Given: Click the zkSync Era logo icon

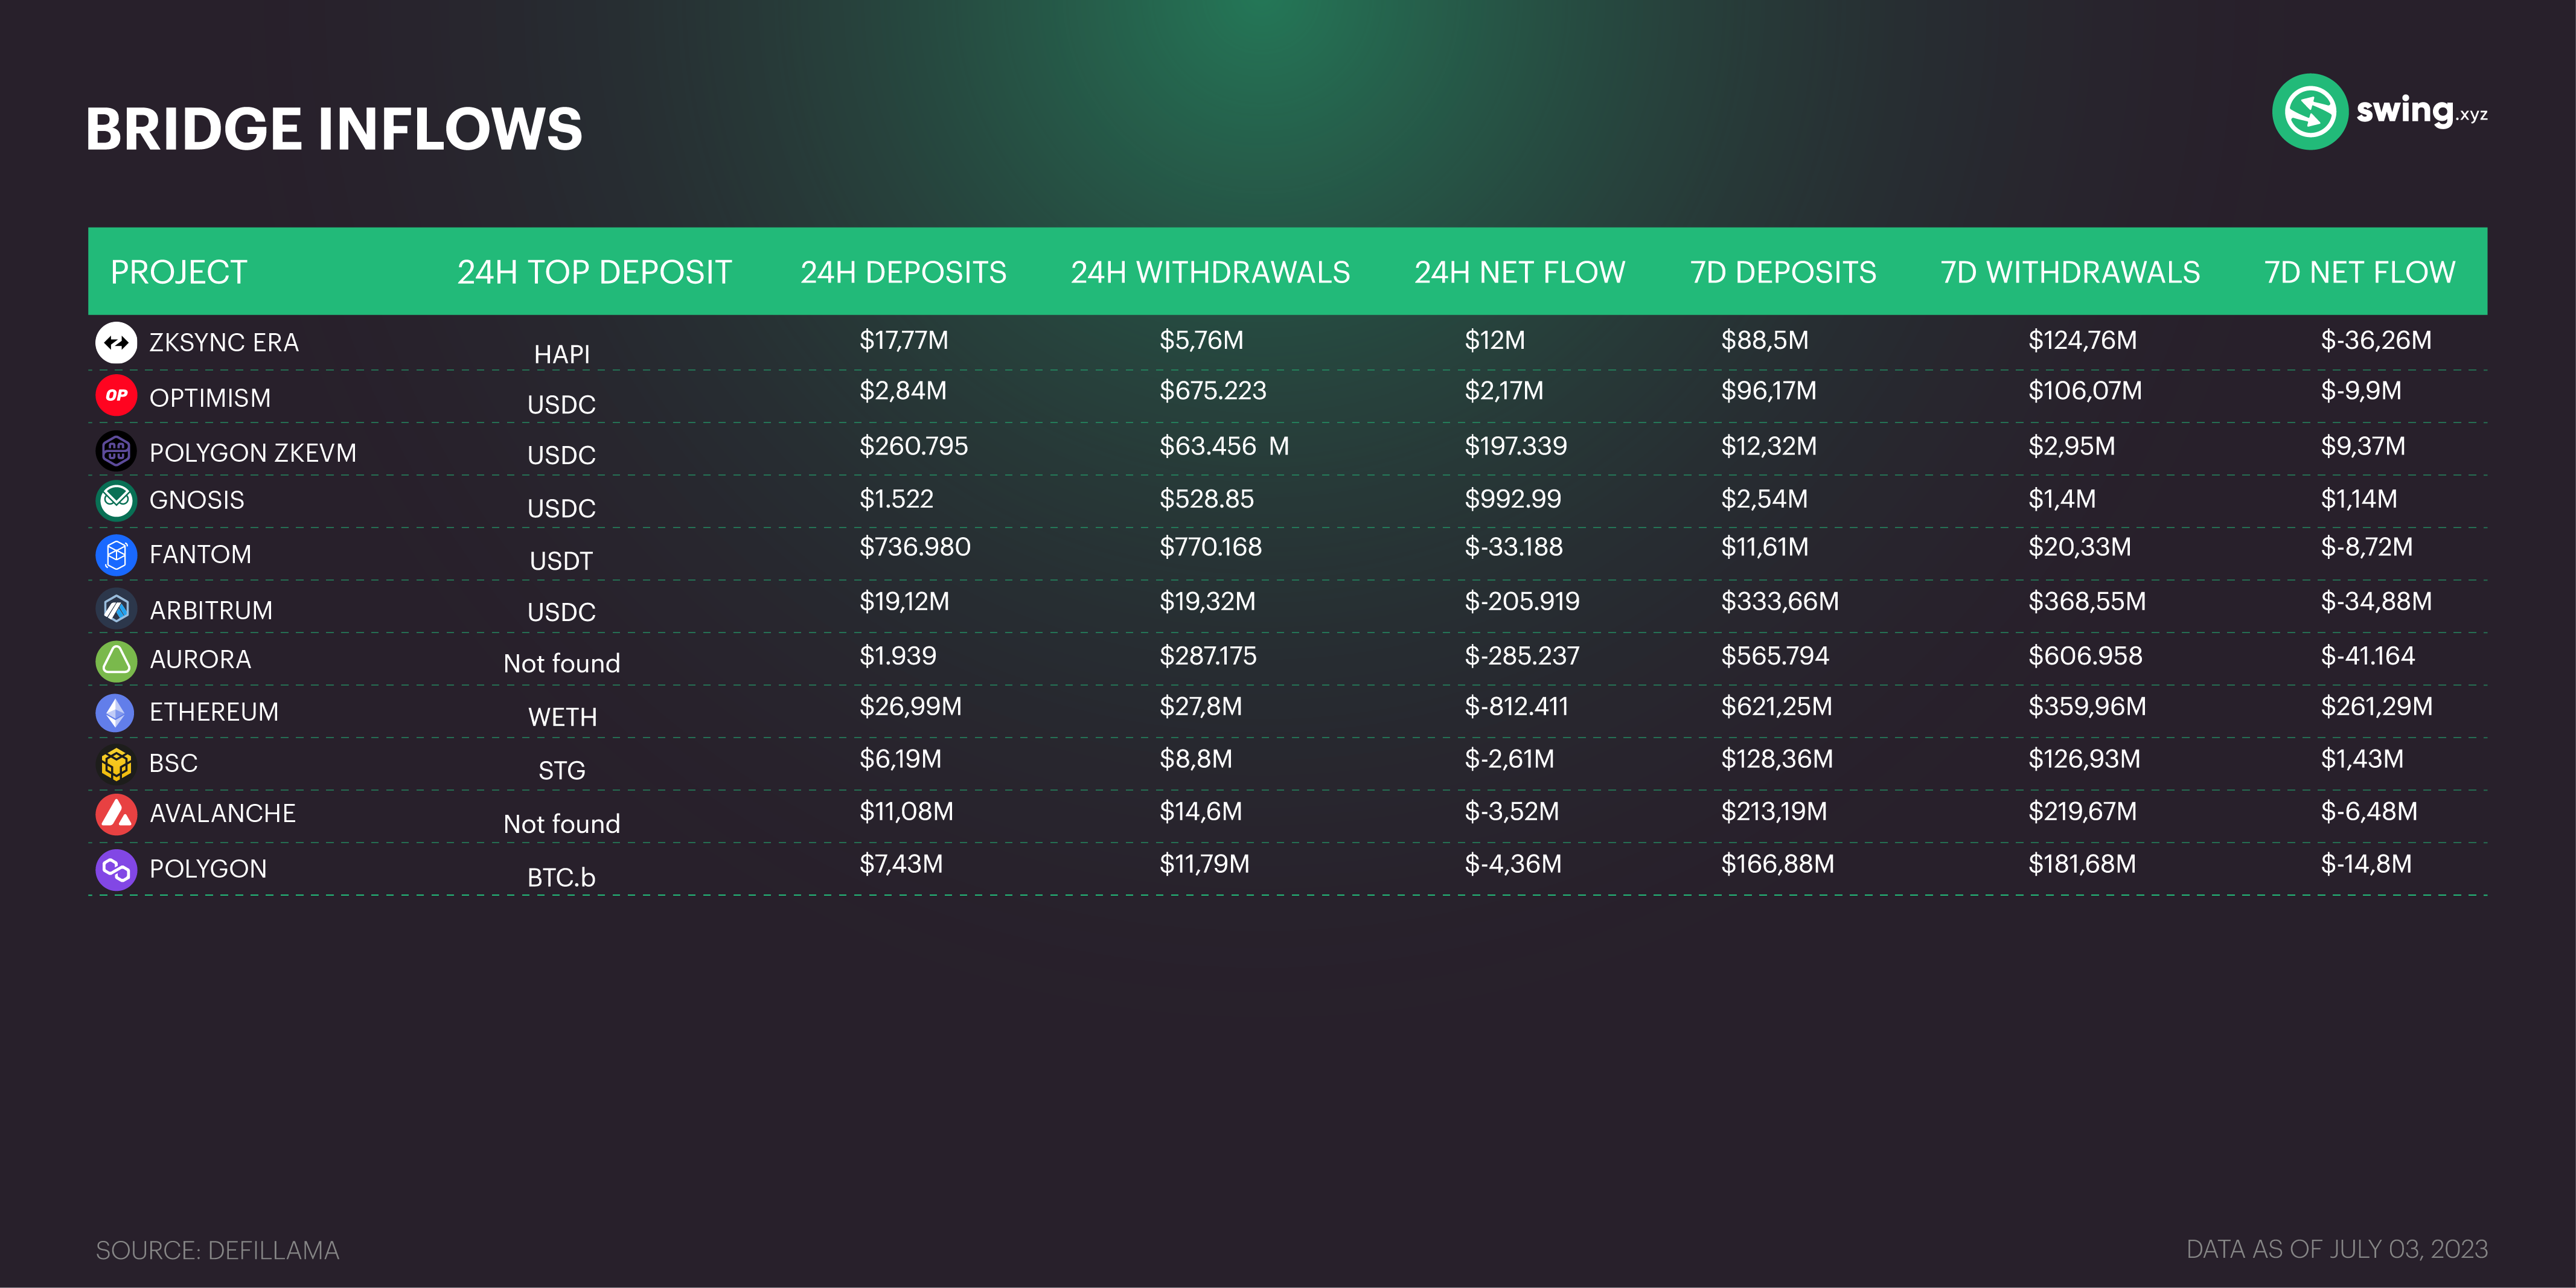Looking at the screenshot, I should (116, 342).
